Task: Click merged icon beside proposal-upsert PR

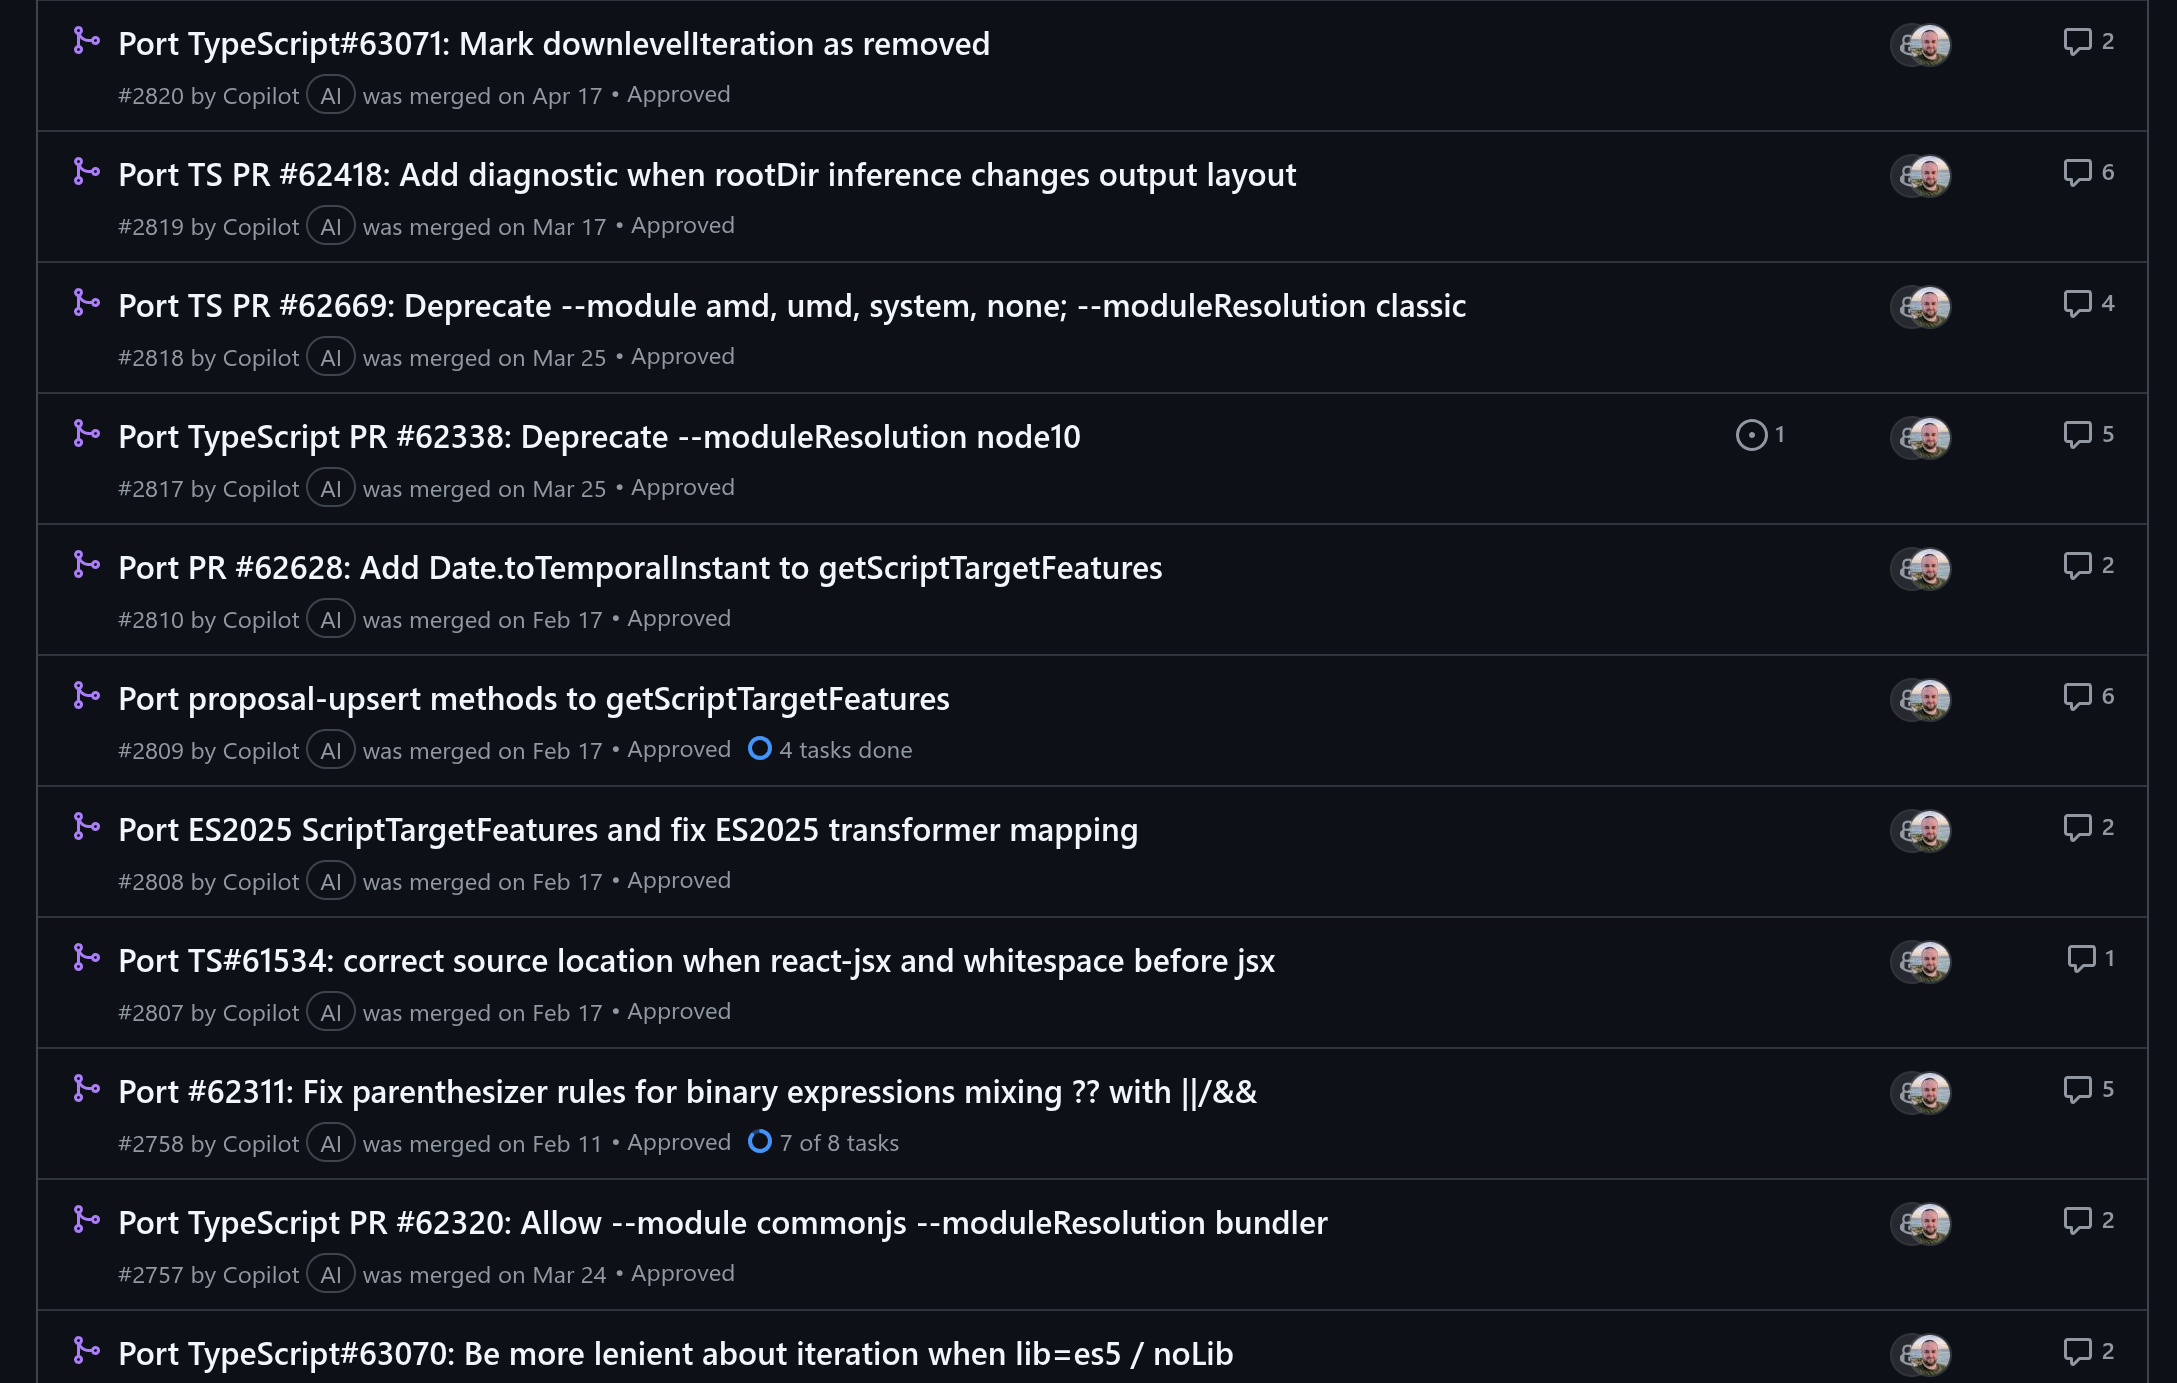Action: tap(87, 697)
